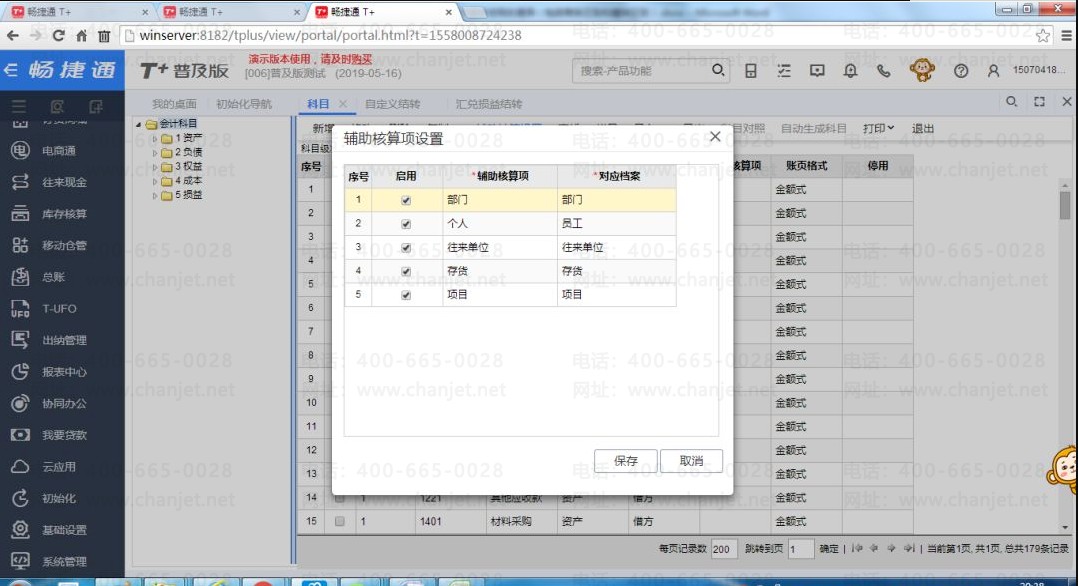Viewport: 1078px width, 586px height.
Task: Uncheck 启用 for the 往来单位 row
Action: coord(406,248)
